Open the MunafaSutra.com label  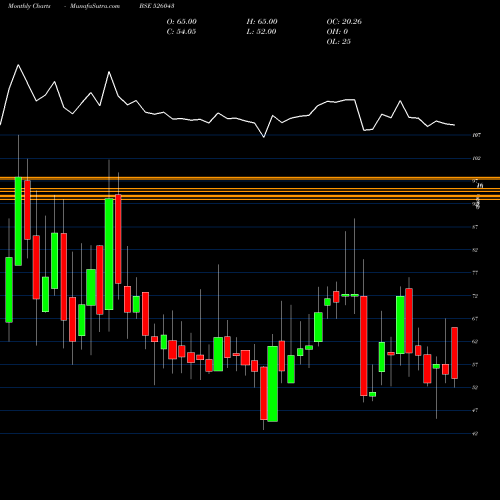pyautogui.click(x=95, y=6)
